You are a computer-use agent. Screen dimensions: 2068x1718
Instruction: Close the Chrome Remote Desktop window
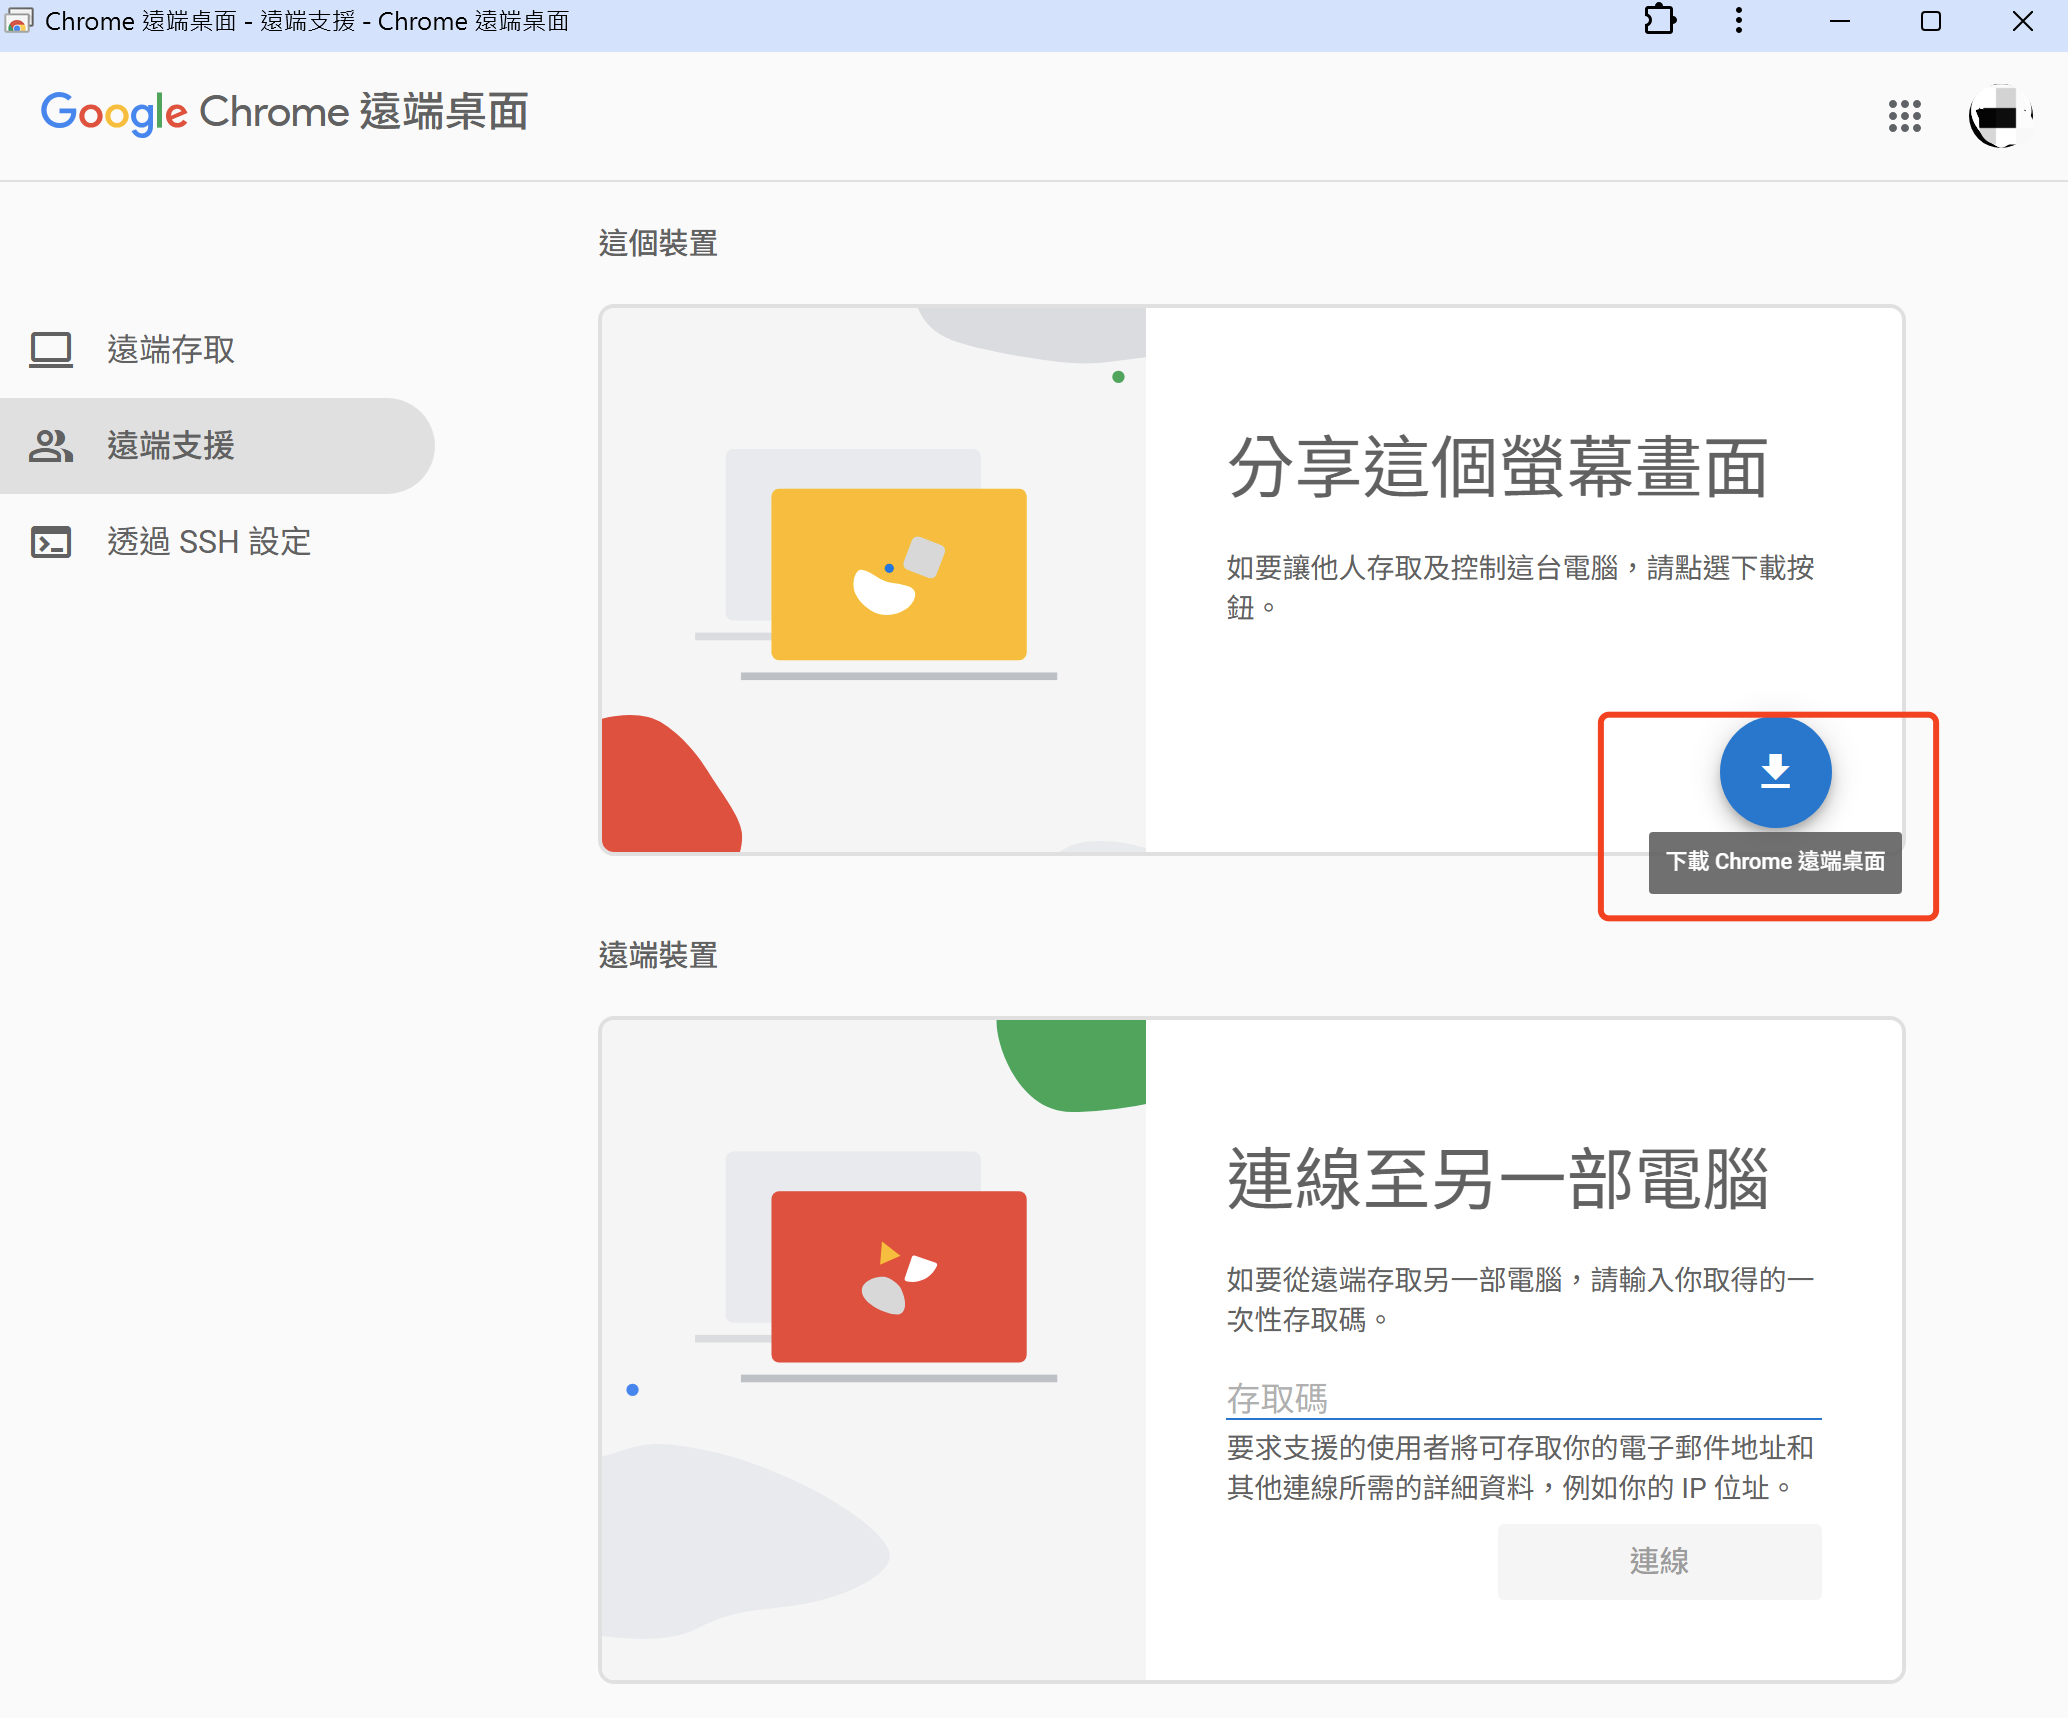[x=2022, y=21]
